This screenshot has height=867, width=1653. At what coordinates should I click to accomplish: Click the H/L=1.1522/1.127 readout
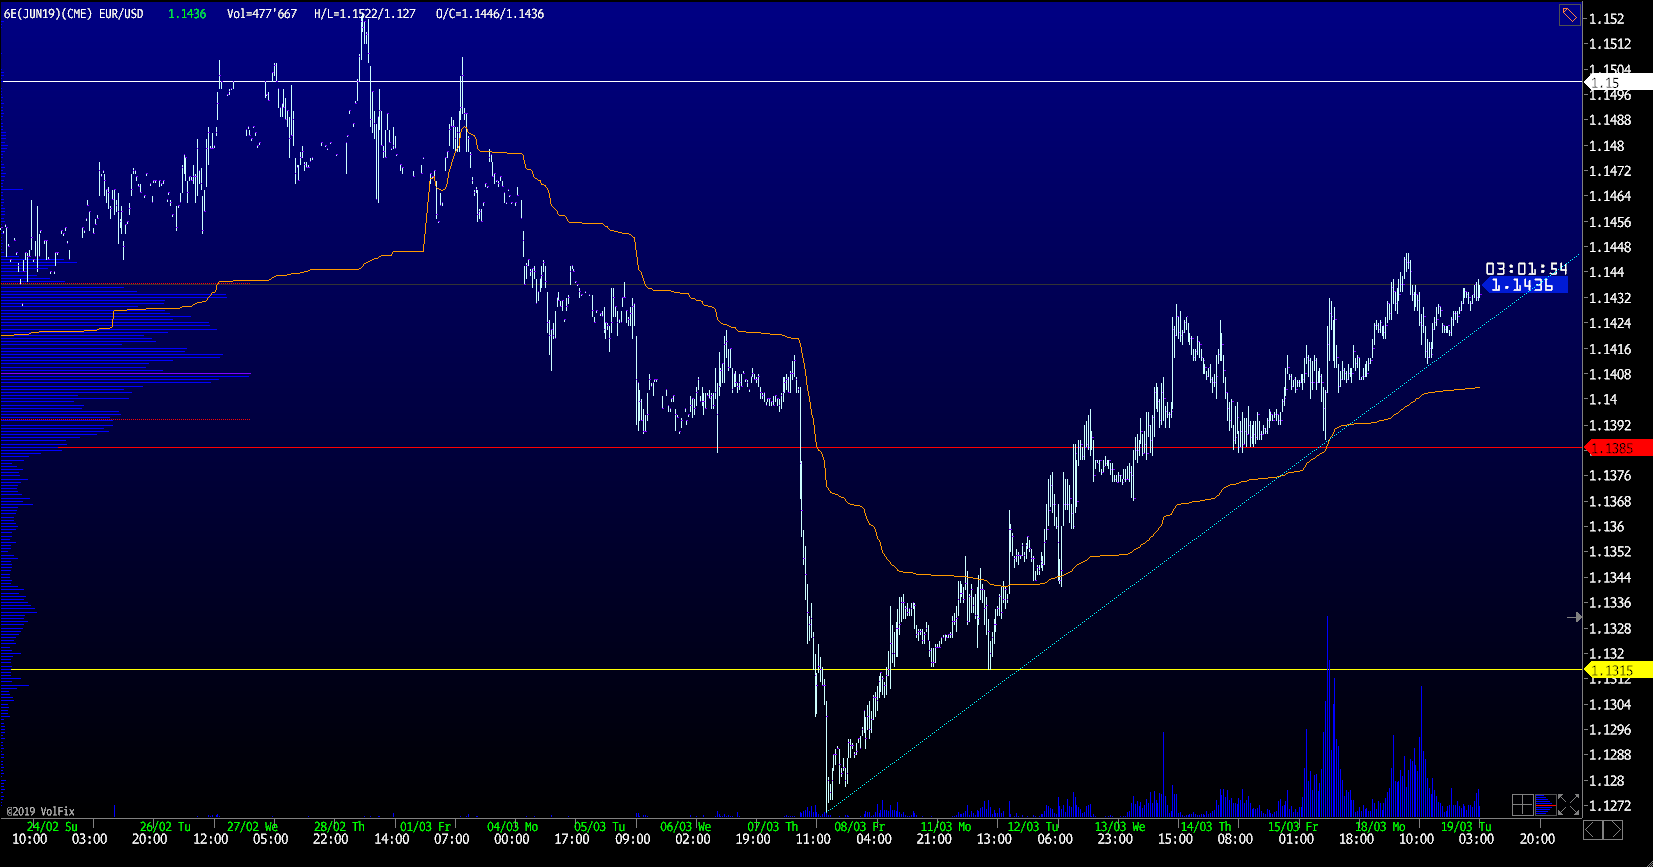(364, 14)
